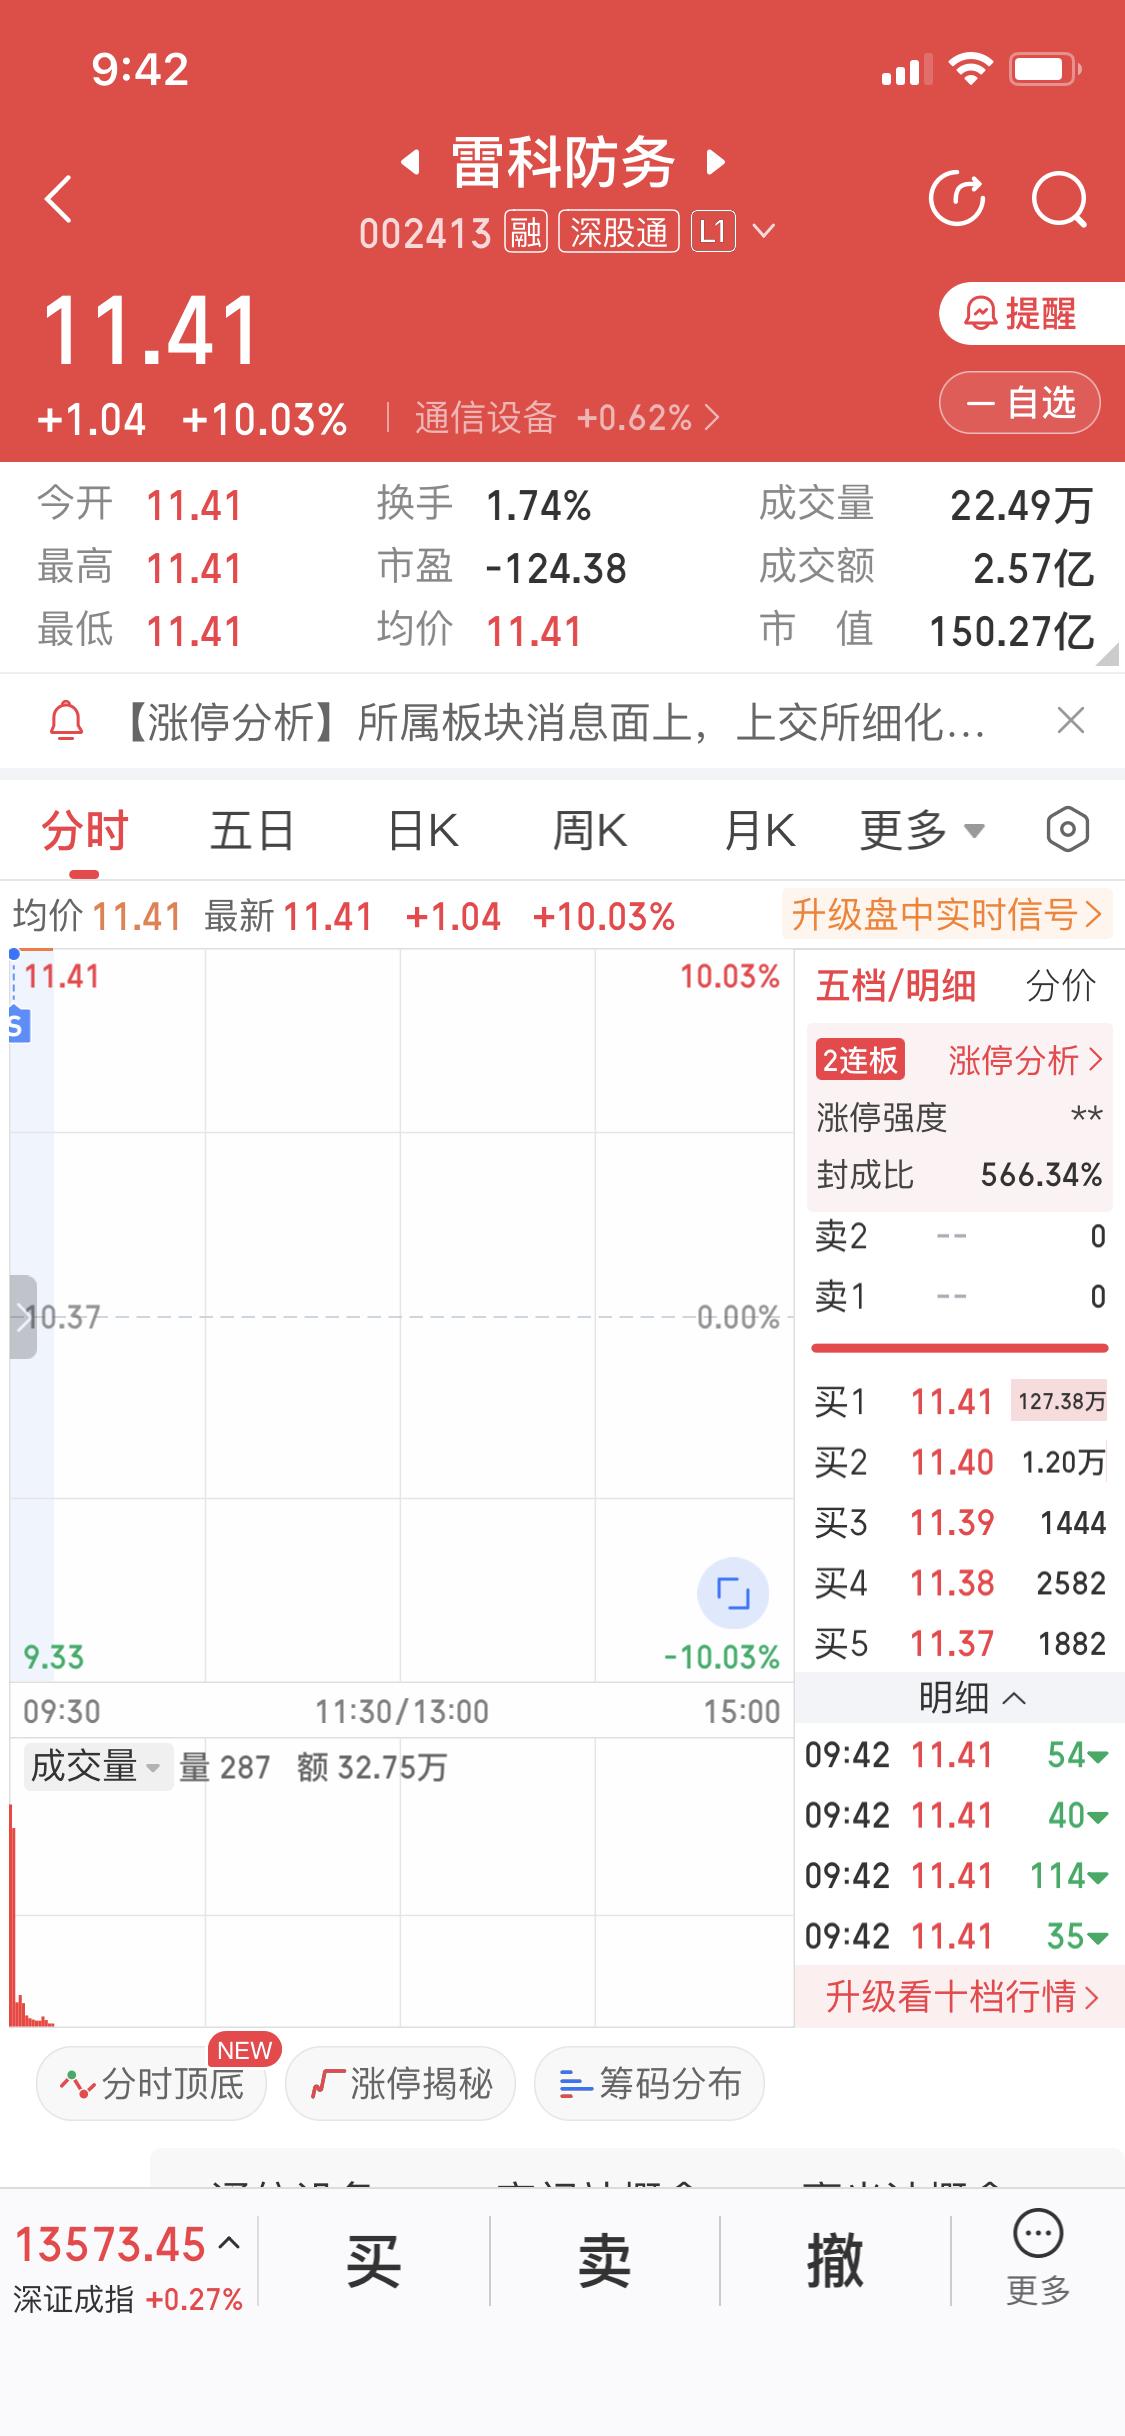
Task: Tap the 封成比 566.34% row
Action: coord(960,1174)
